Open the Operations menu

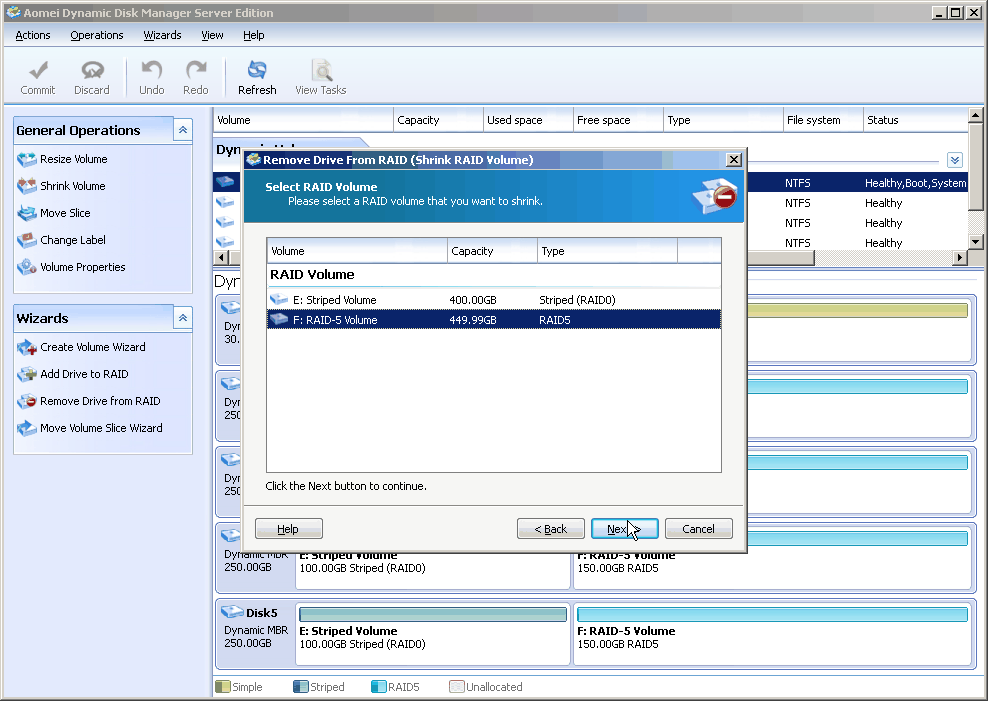97,35
